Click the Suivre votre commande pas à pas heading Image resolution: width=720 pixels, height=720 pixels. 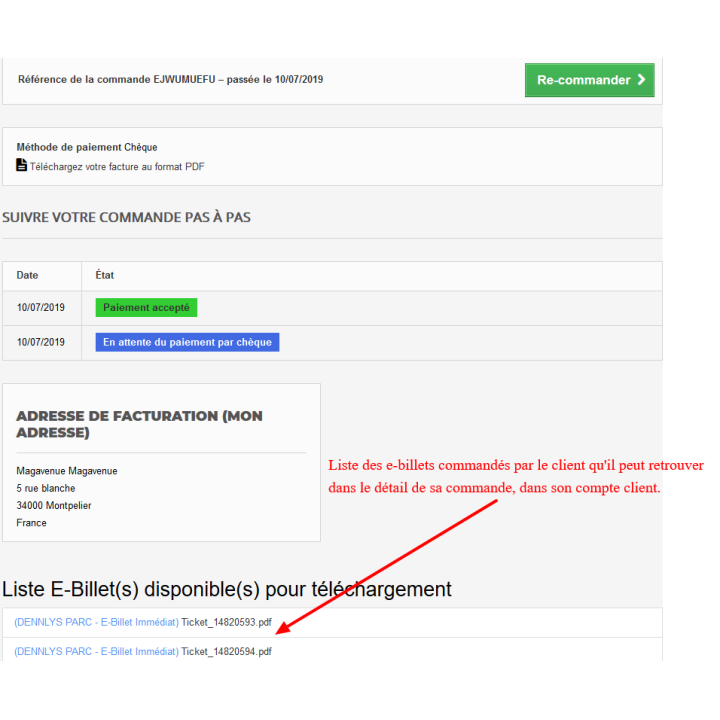126,217
